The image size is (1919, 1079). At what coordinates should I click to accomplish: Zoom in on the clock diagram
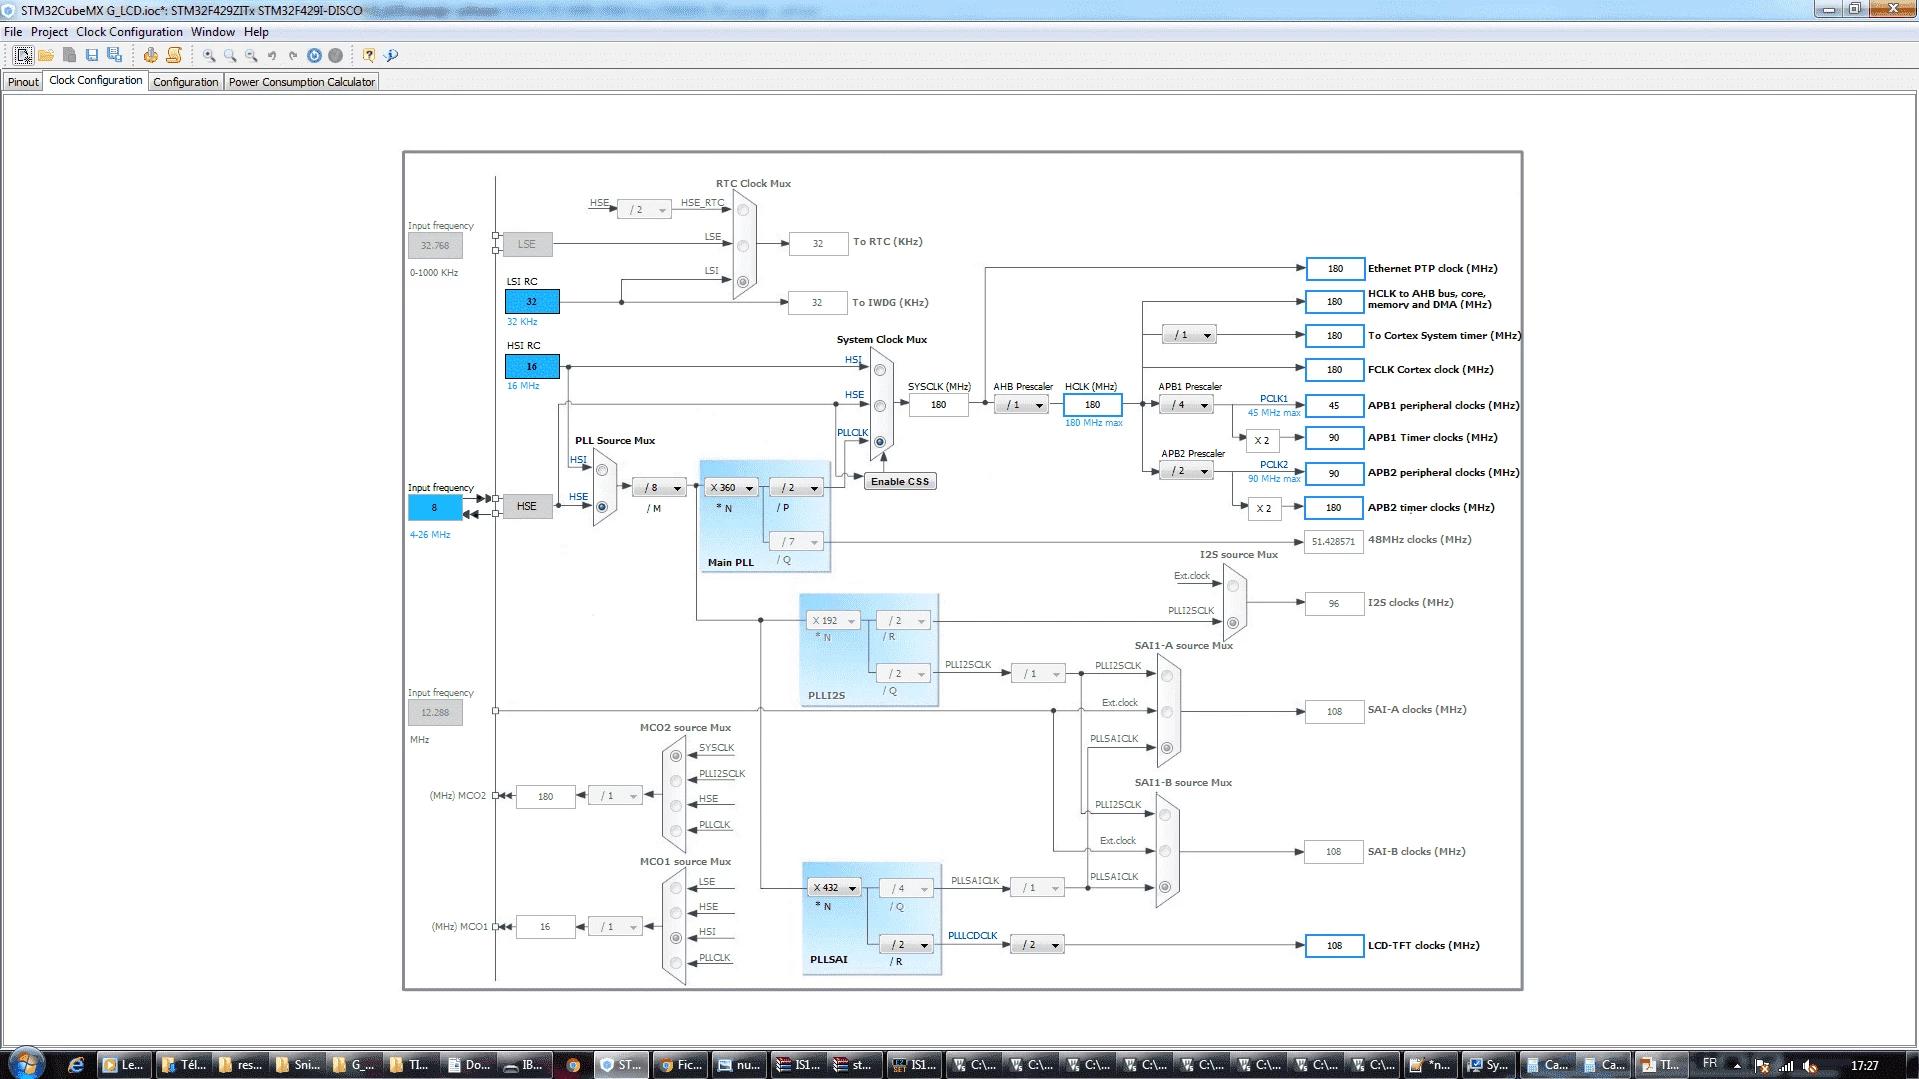209,56
